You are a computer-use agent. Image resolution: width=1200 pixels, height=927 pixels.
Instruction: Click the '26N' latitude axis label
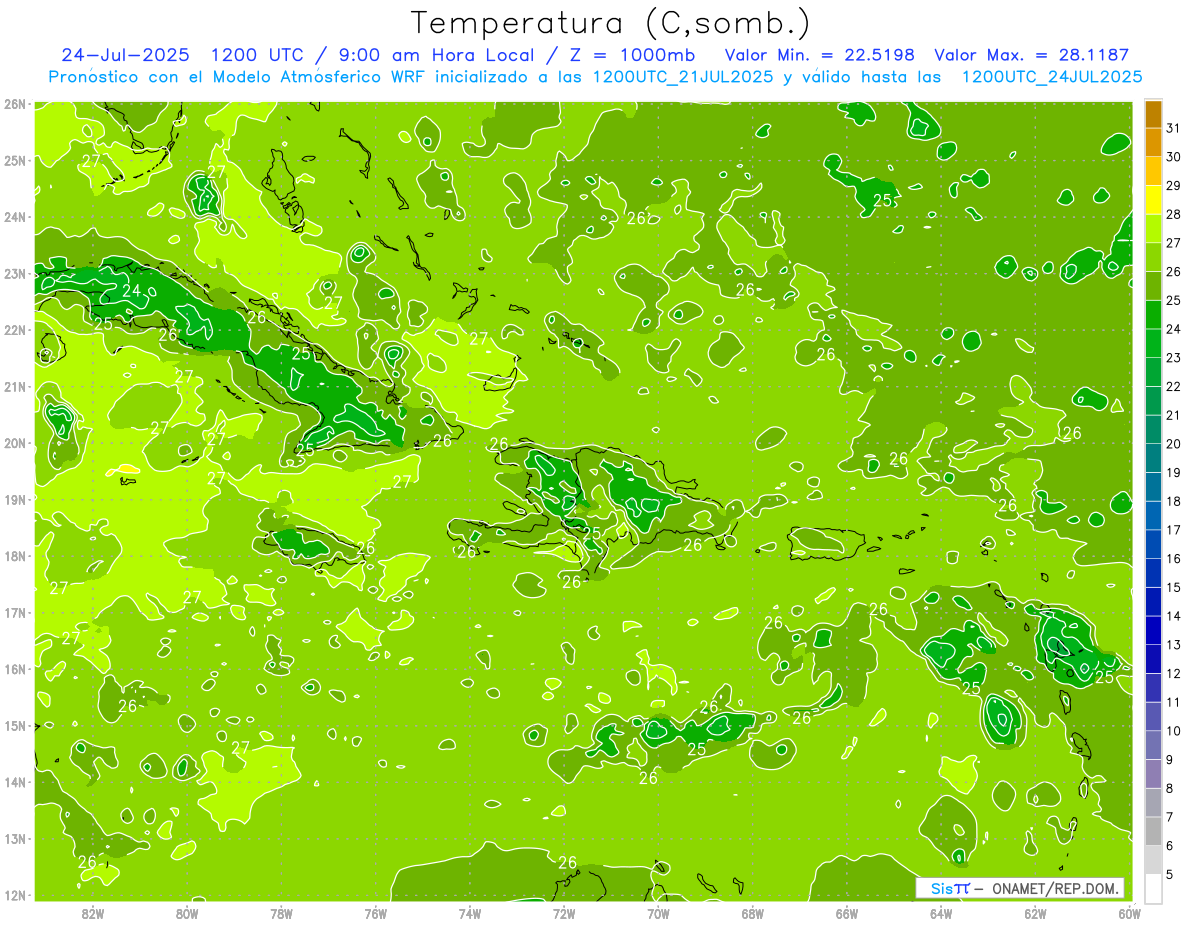pyautogui.click(x=15, y=104)
